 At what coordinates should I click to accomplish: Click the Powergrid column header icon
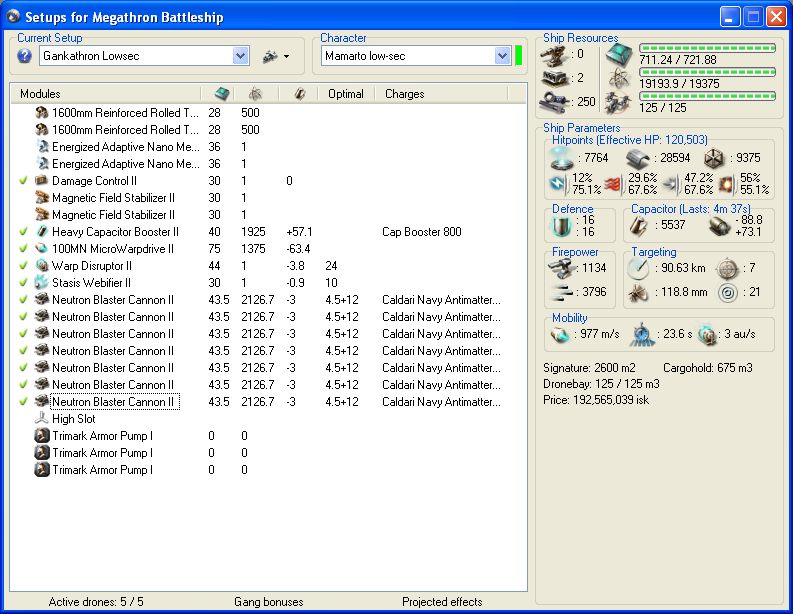255,94
